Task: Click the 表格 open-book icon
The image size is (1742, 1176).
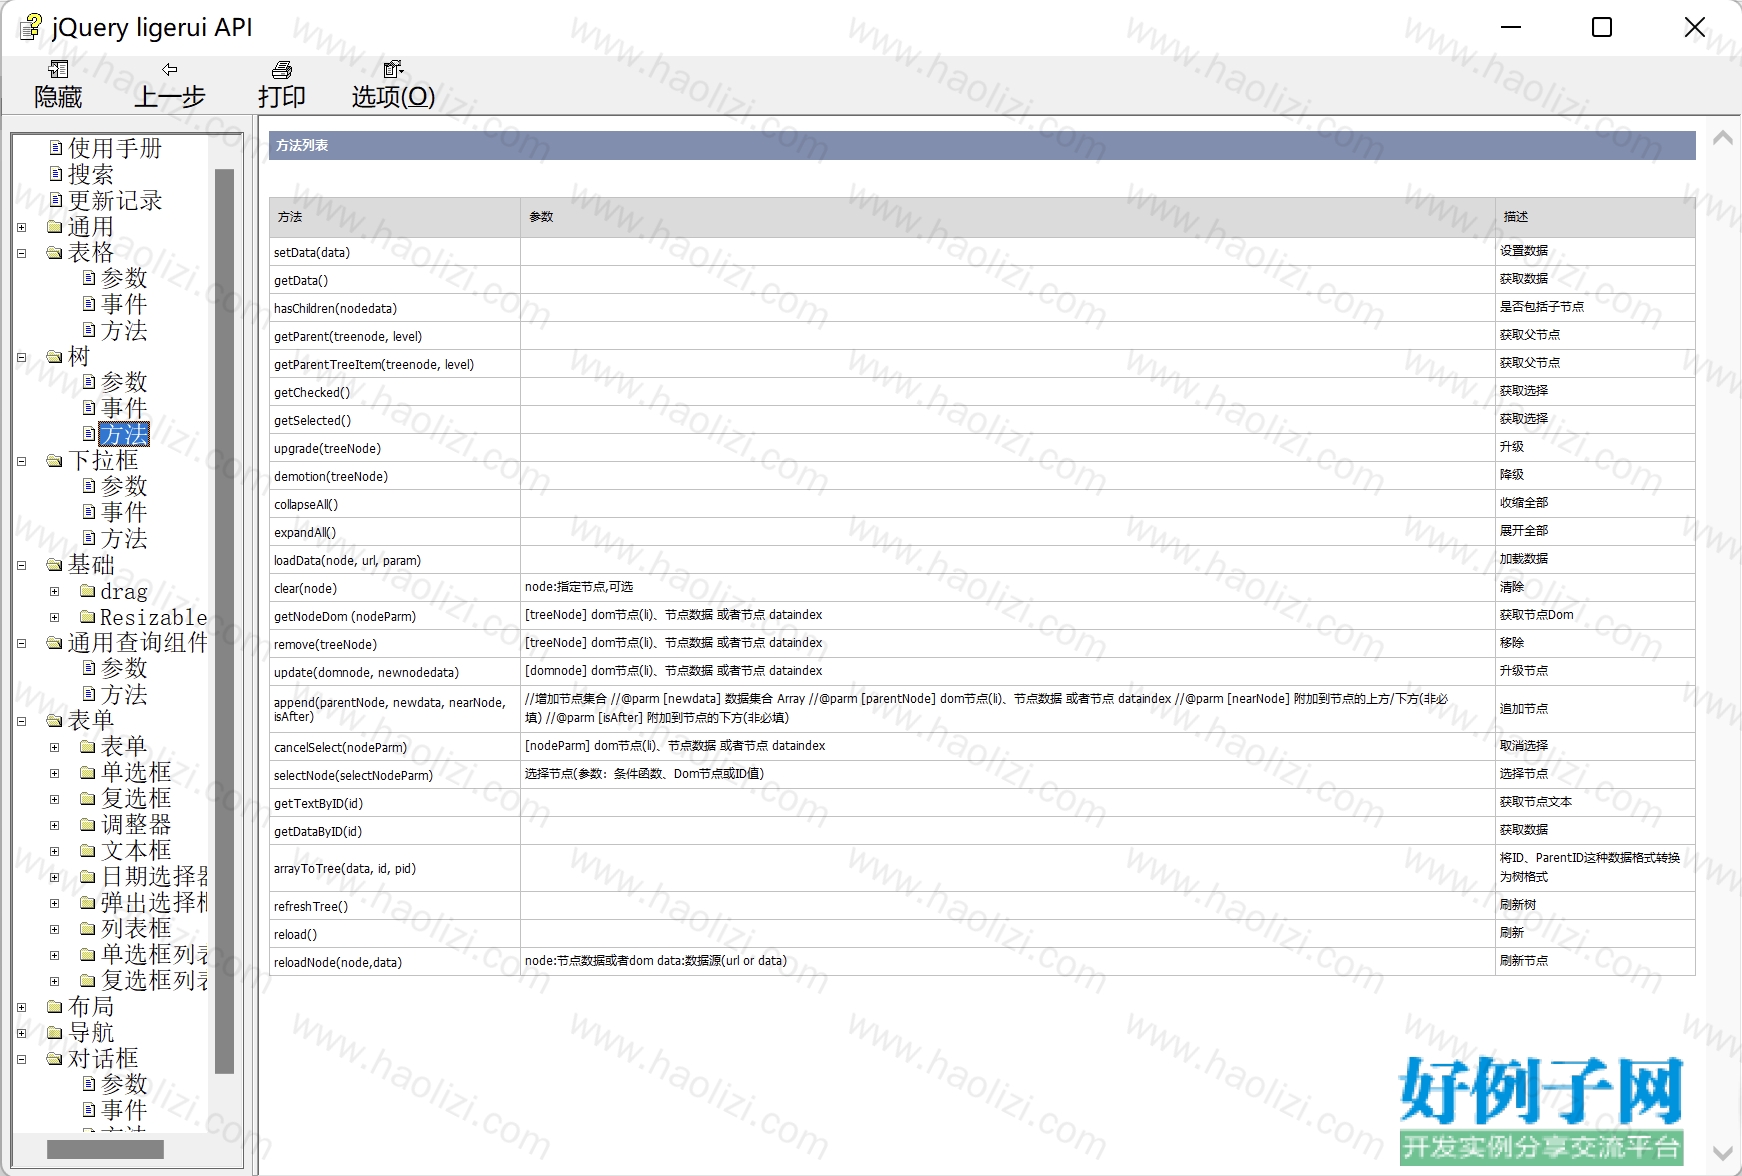Action: pyautogui.click(x=55, y=253)
